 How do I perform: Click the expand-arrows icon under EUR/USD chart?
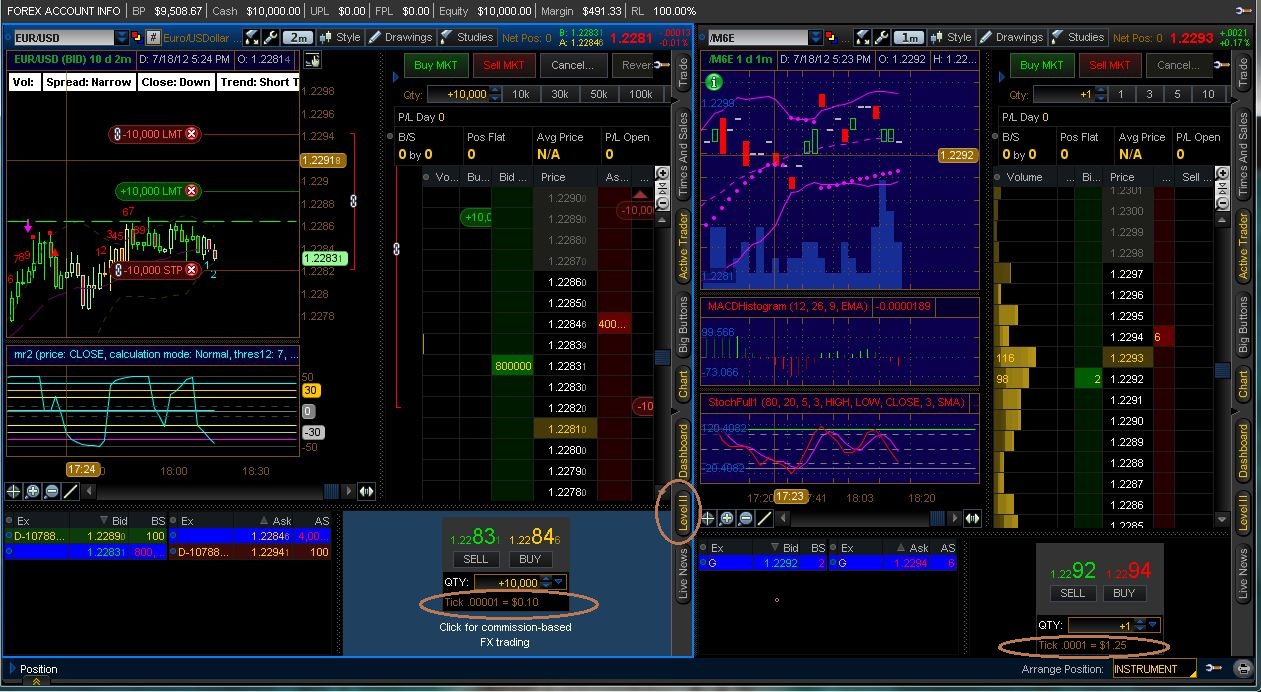pyautogui.click(x=366, y=491)
